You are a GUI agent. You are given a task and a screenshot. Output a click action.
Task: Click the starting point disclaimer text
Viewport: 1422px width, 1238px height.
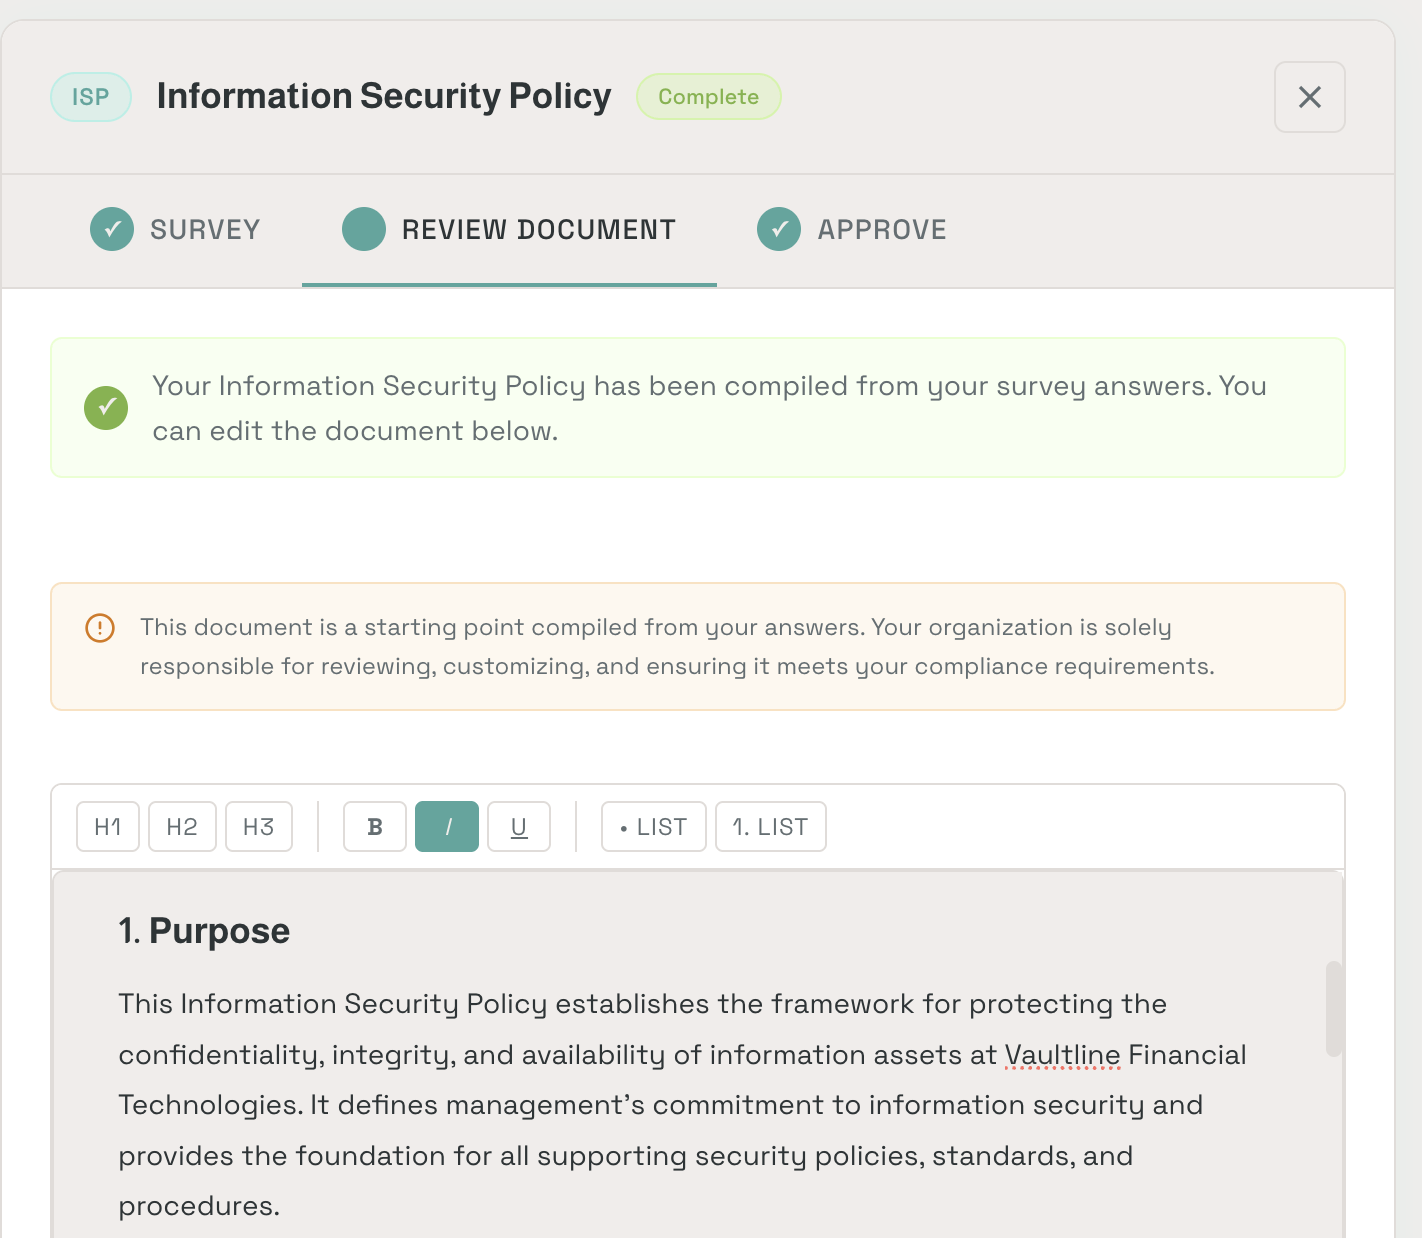[x=677, y=647]
